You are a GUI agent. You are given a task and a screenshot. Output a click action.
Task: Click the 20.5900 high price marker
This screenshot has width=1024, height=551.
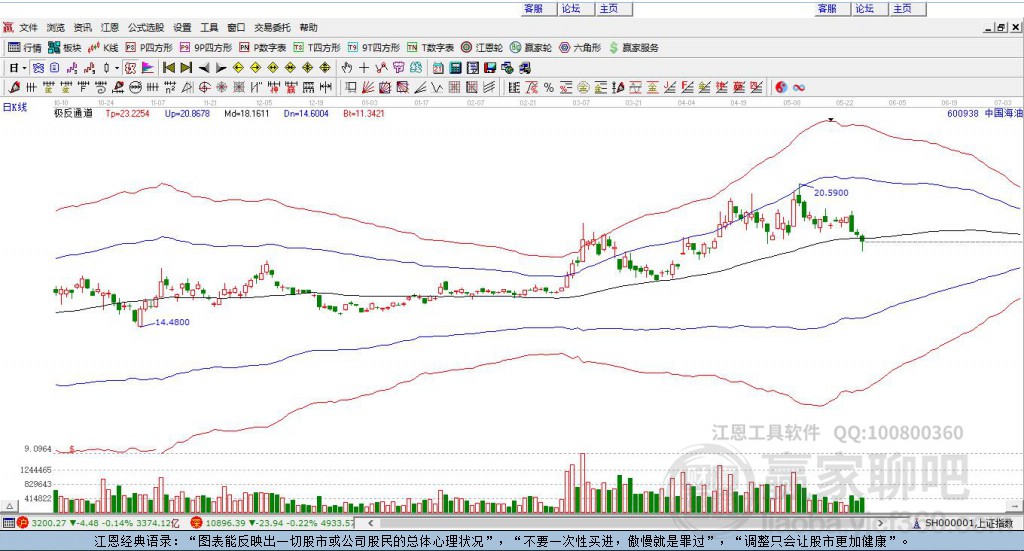pos(831,193)
